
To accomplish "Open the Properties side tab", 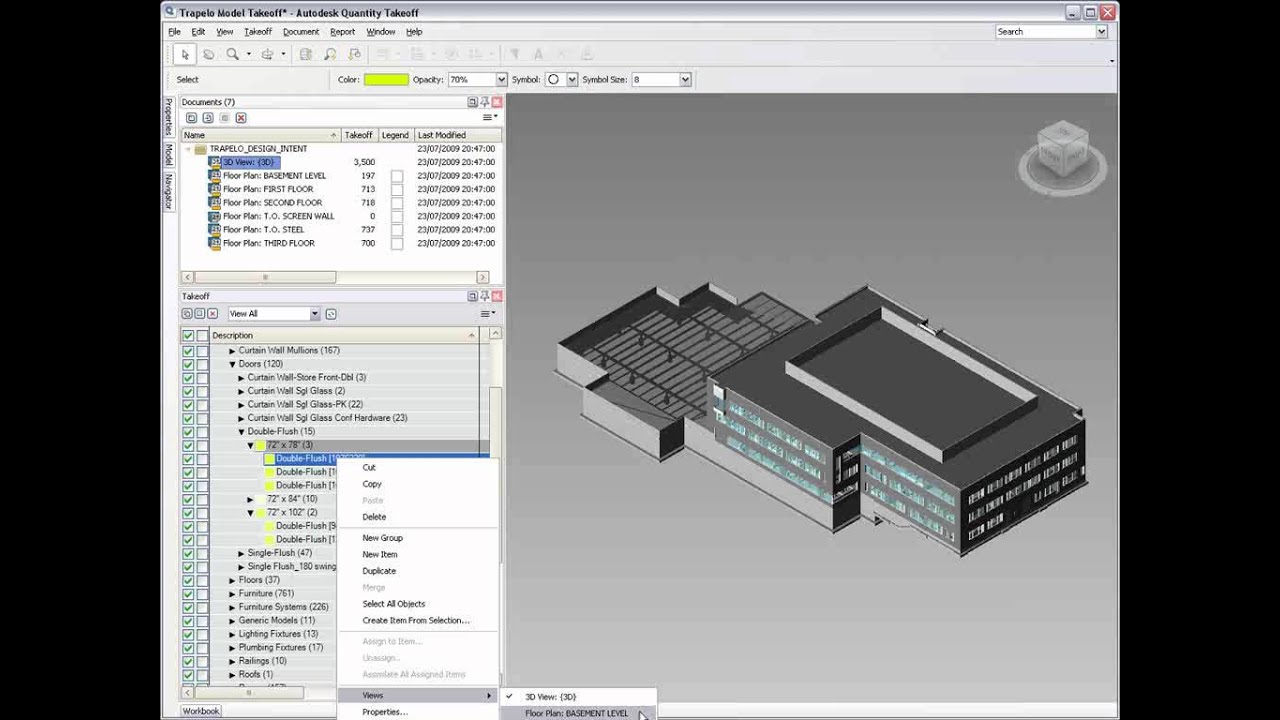I will coord(169,117).
